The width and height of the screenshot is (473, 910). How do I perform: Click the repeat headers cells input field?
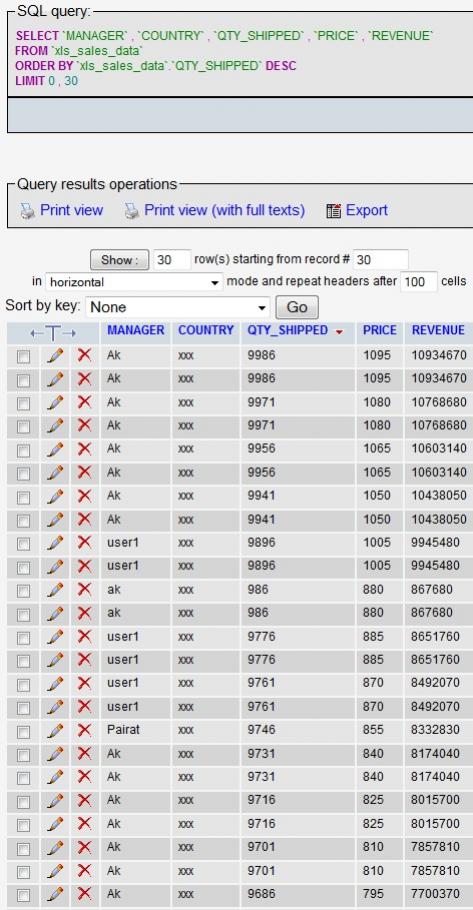tap(419, 283)
